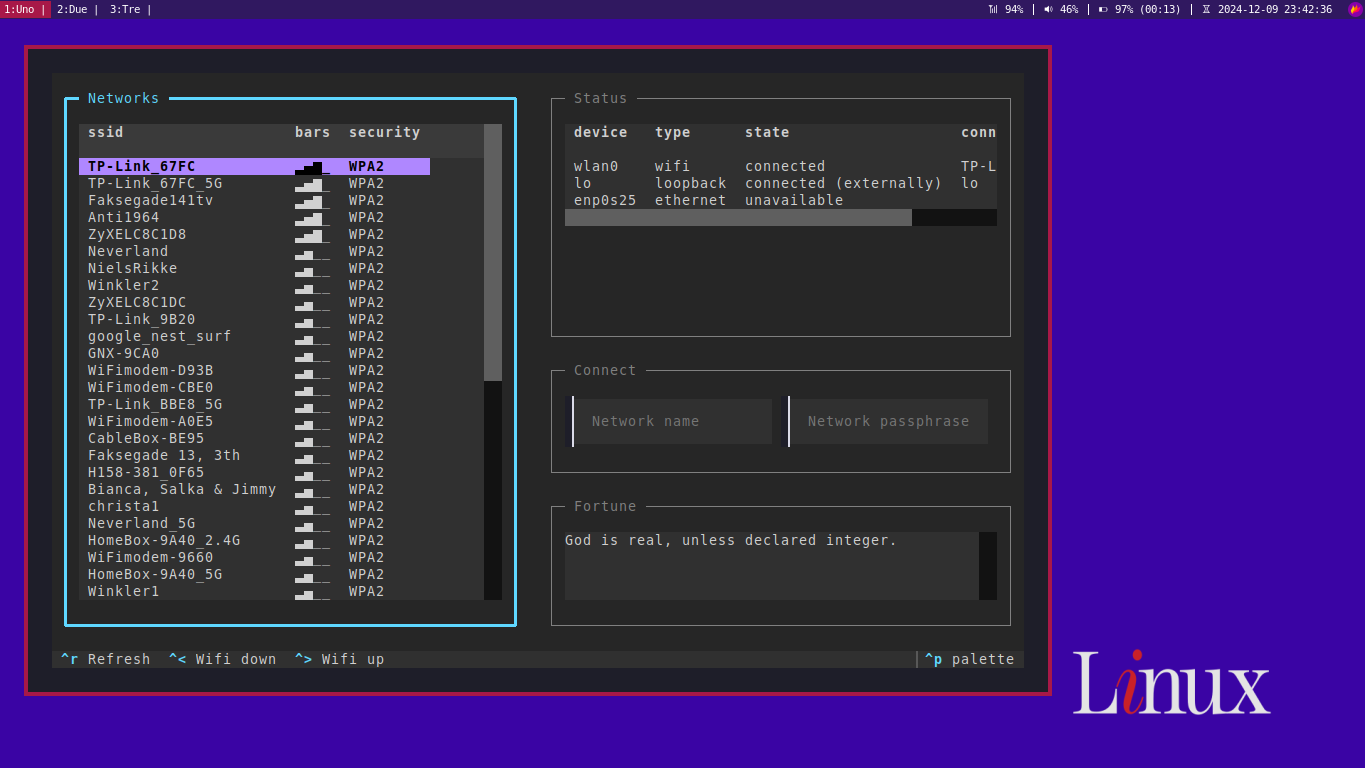
Task: Select the Neverland_5G network
Action: click(x=254, y=523)
